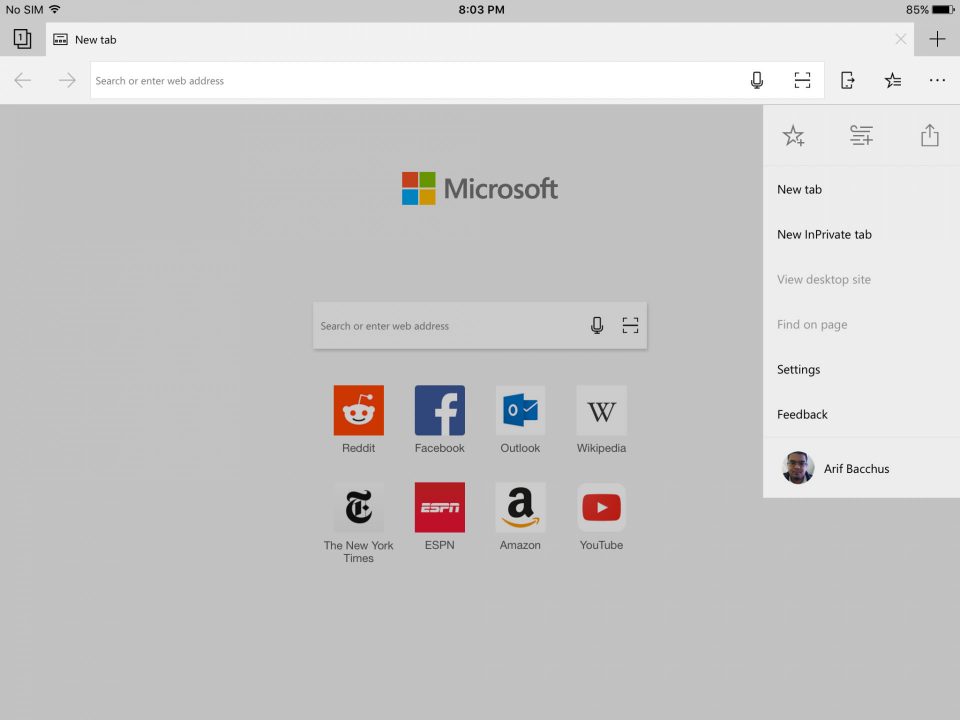960x720 pixels.
Task: Share the page using the share icon
Action: pos(929,135)
